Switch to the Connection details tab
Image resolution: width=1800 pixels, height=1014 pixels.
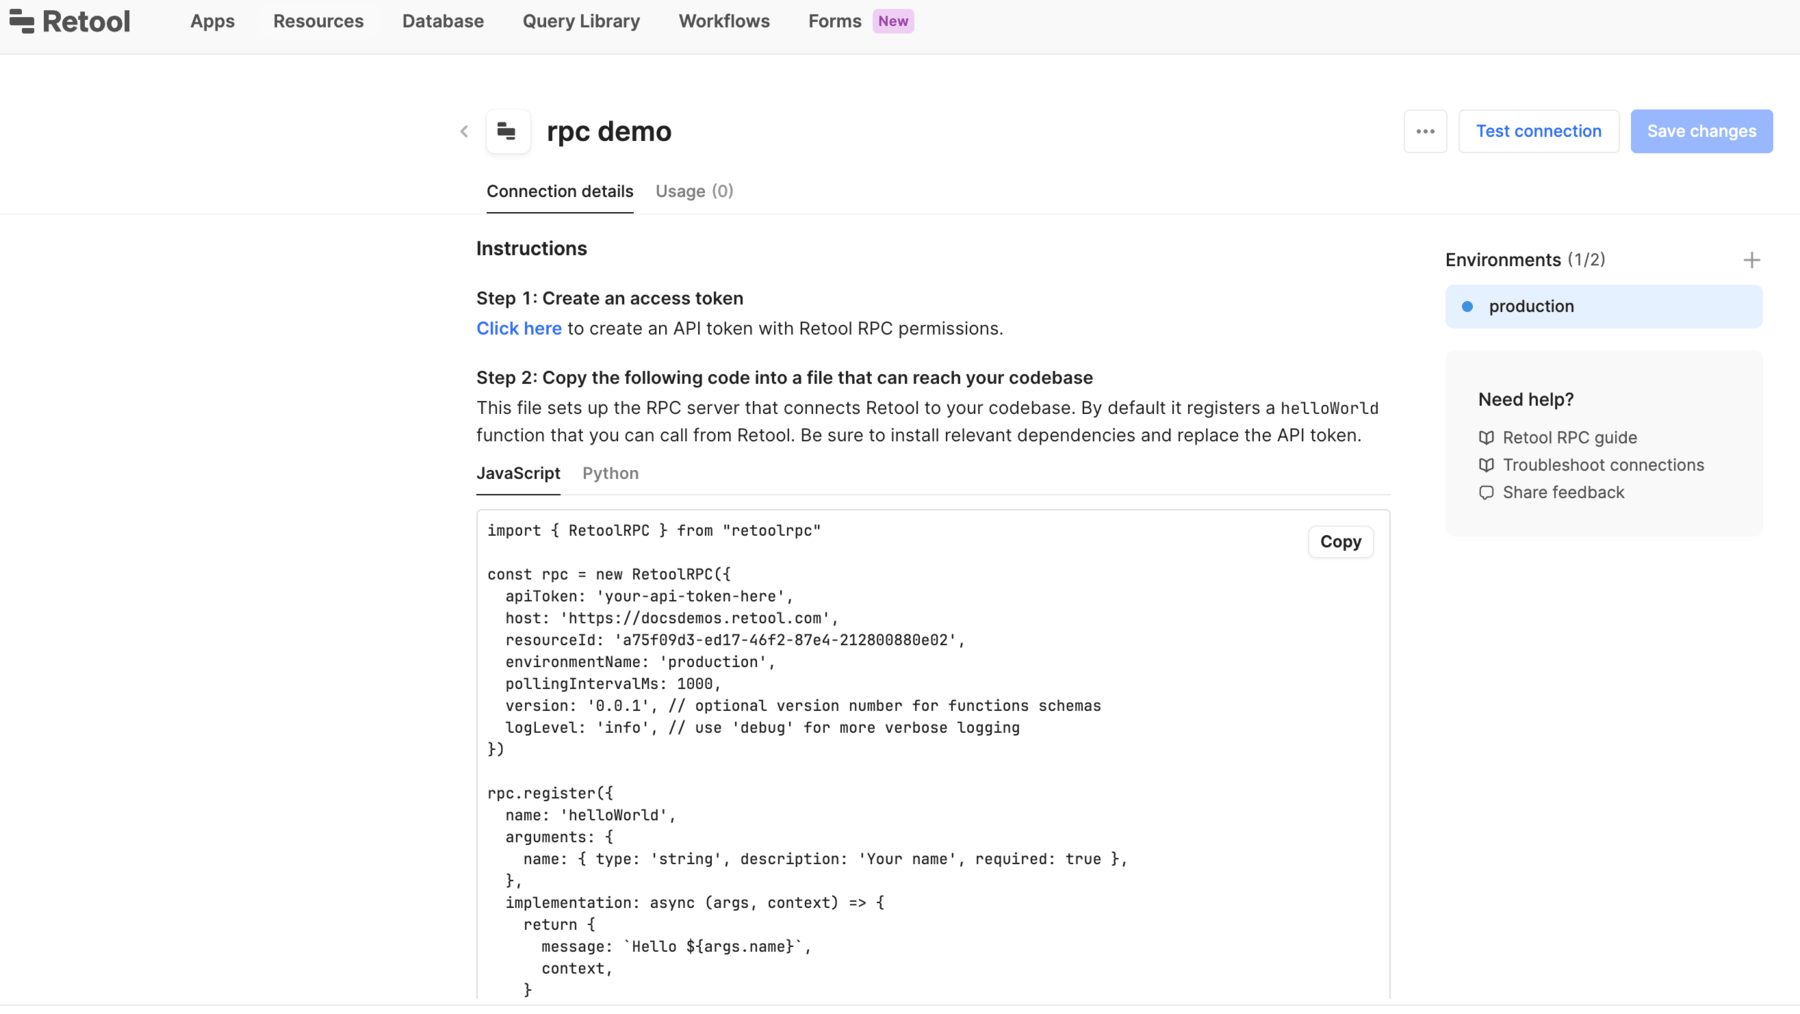(560, 191)
